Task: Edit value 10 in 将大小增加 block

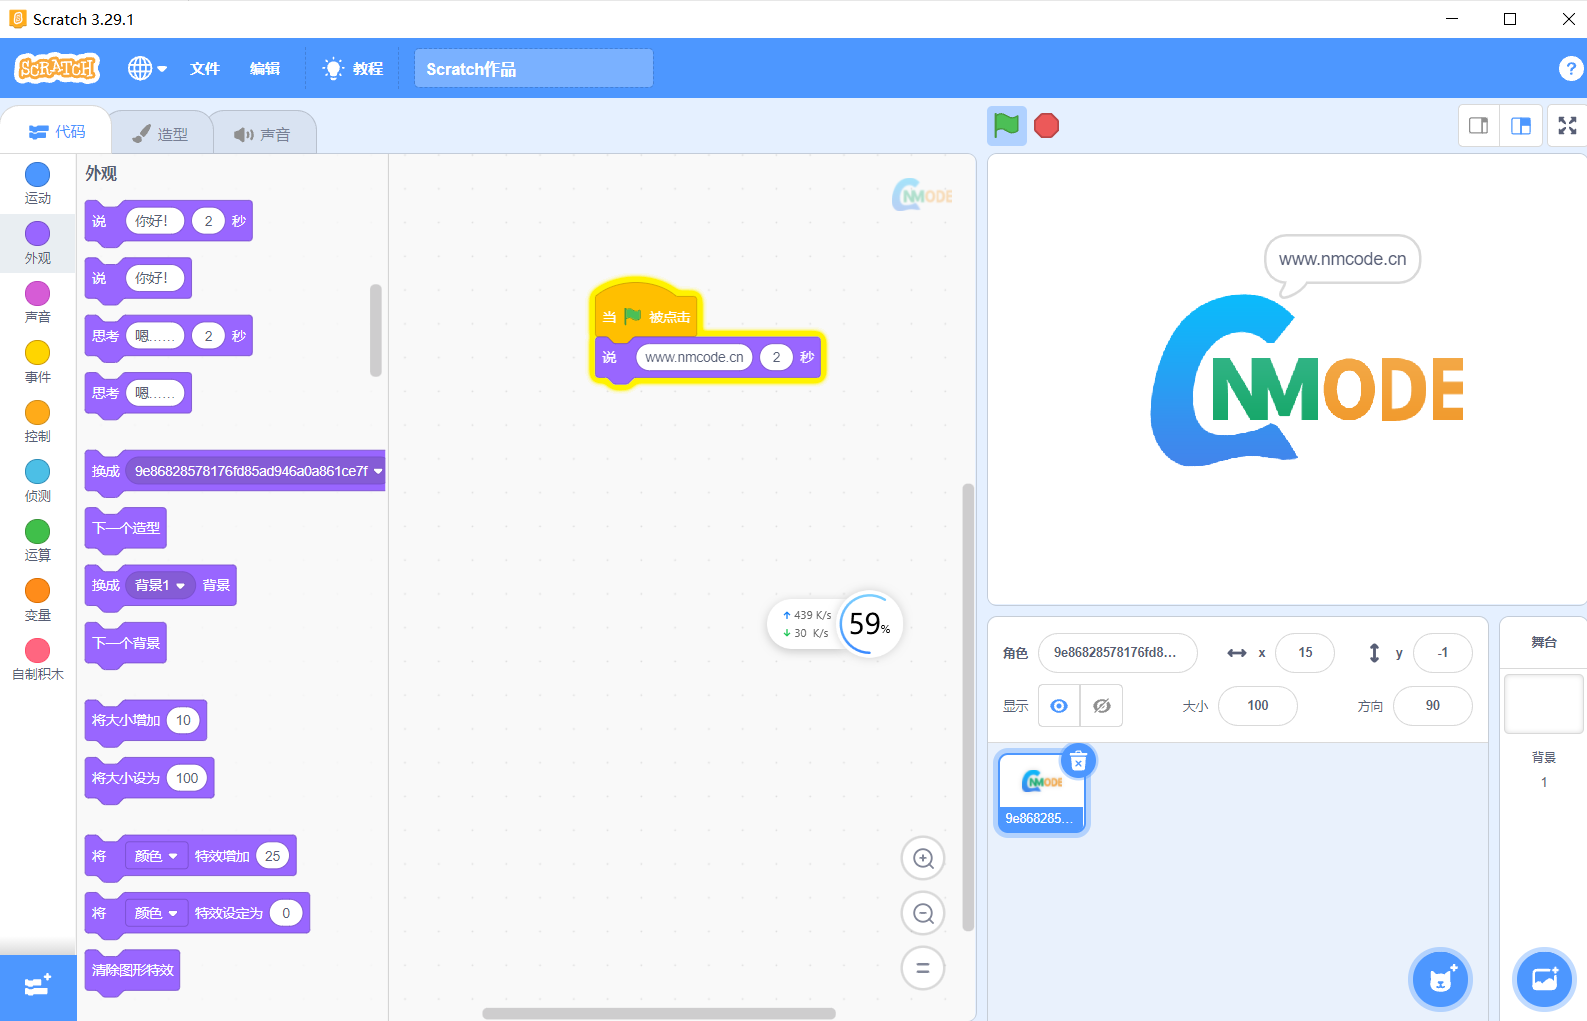Action: [183, 720]
